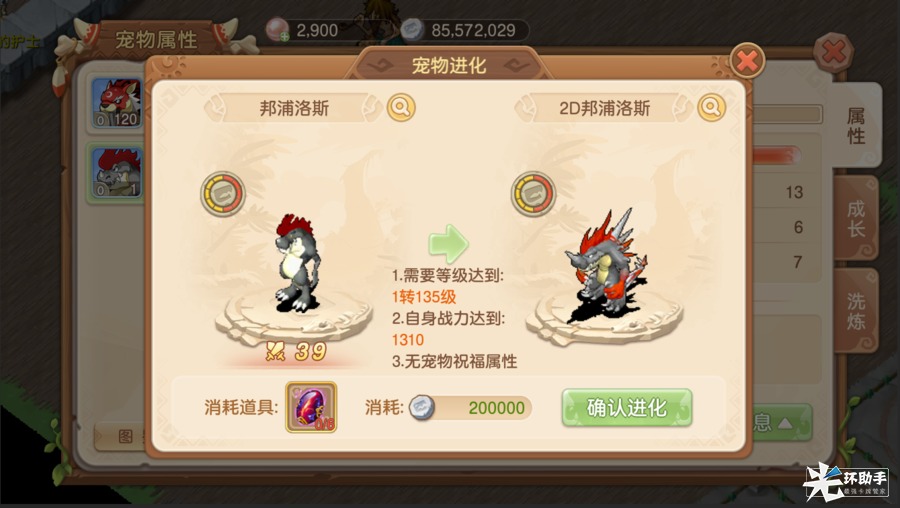Switch to 属性 tab
The image size is (900, 508).
click(856, 125)
